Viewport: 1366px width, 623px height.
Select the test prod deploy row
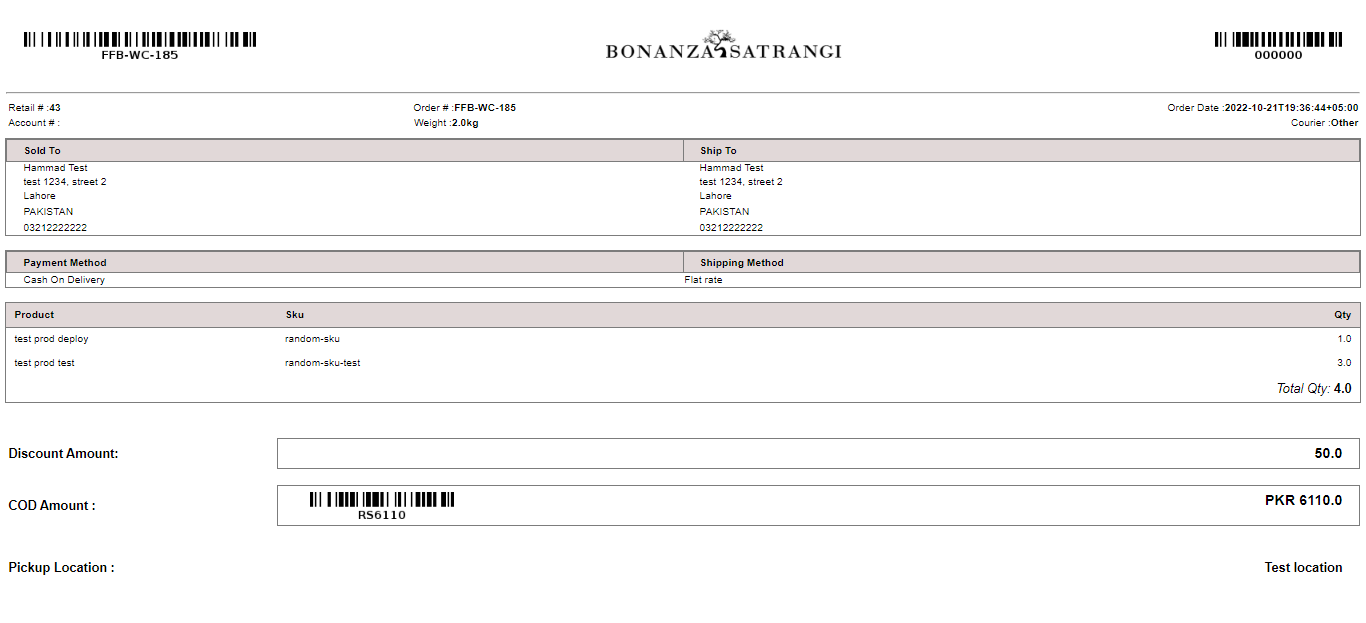point(52,339)
